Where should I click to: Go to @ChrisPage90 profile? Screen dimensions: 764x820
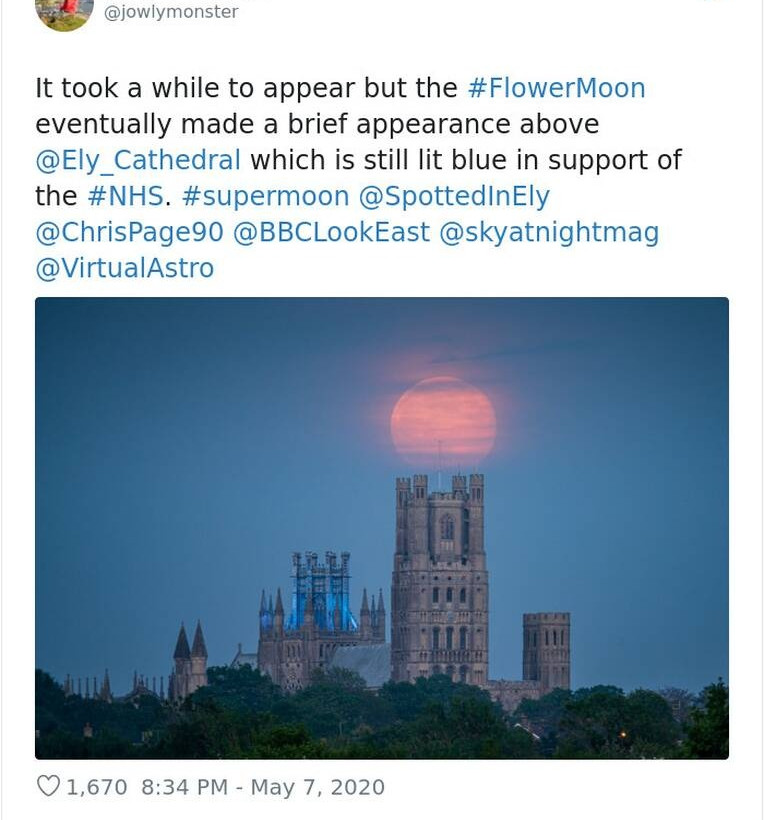tap(129, 232)
